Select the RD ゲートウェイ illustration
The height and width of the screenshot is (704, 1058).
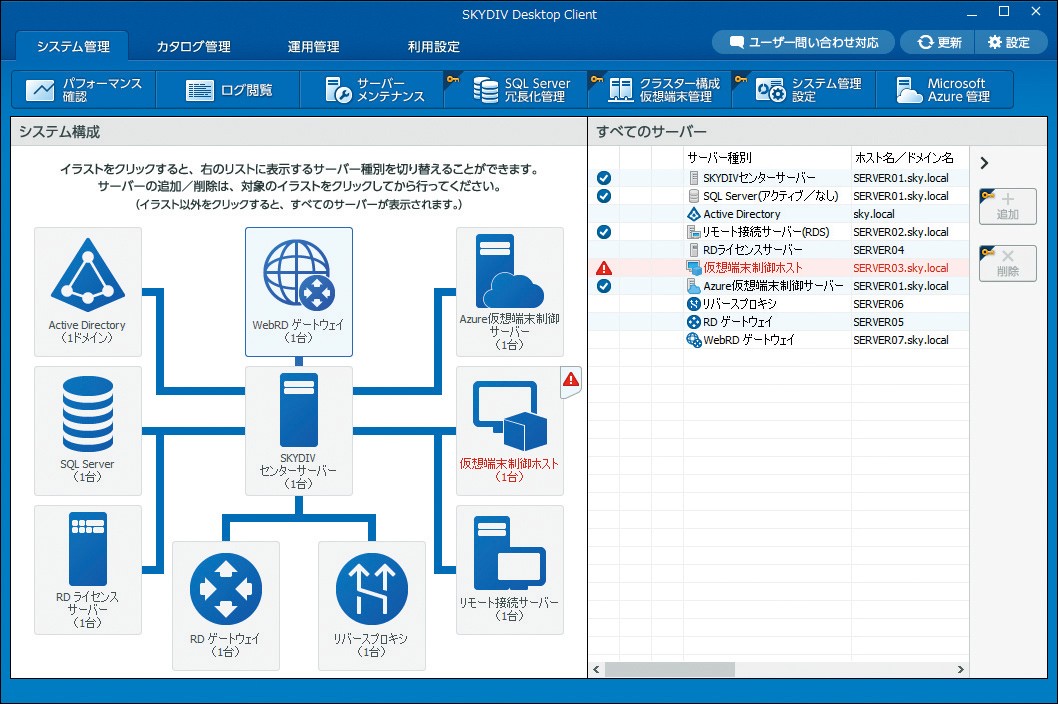(226, 605)
